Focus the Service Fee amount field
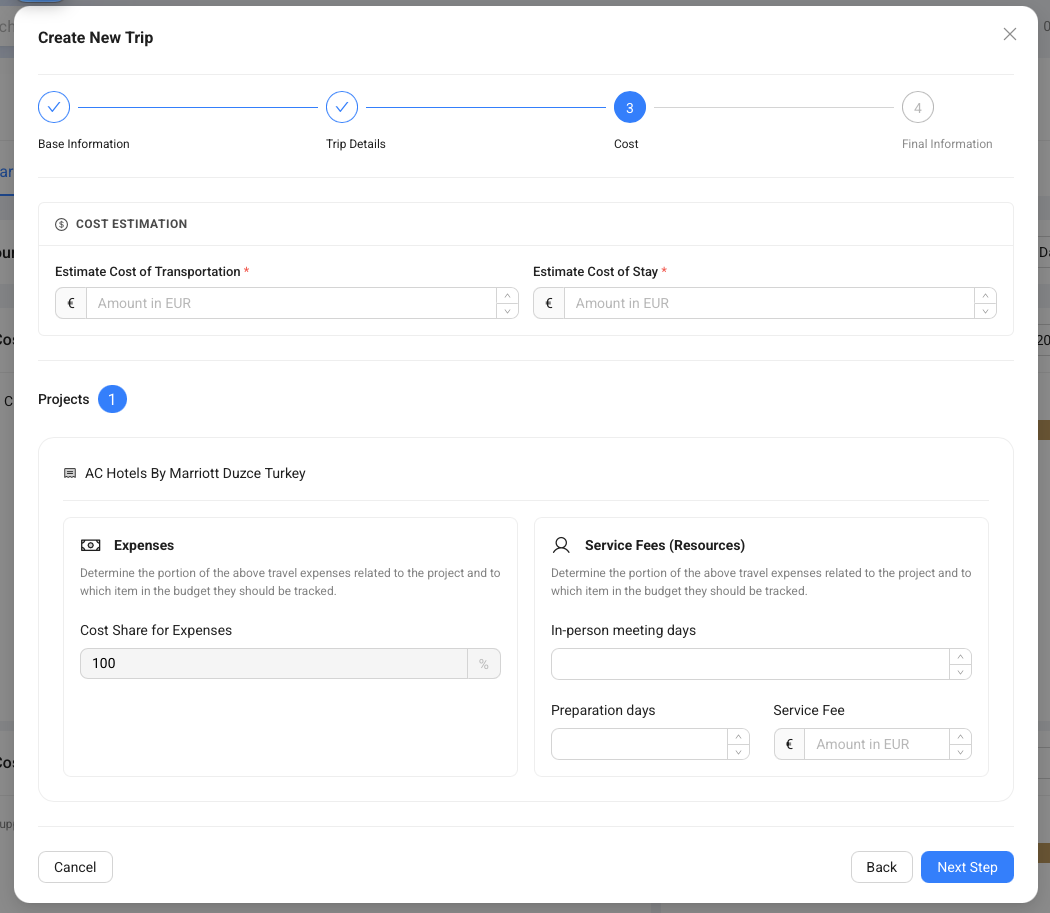The image size is (1050, 913). click(877, 744)
